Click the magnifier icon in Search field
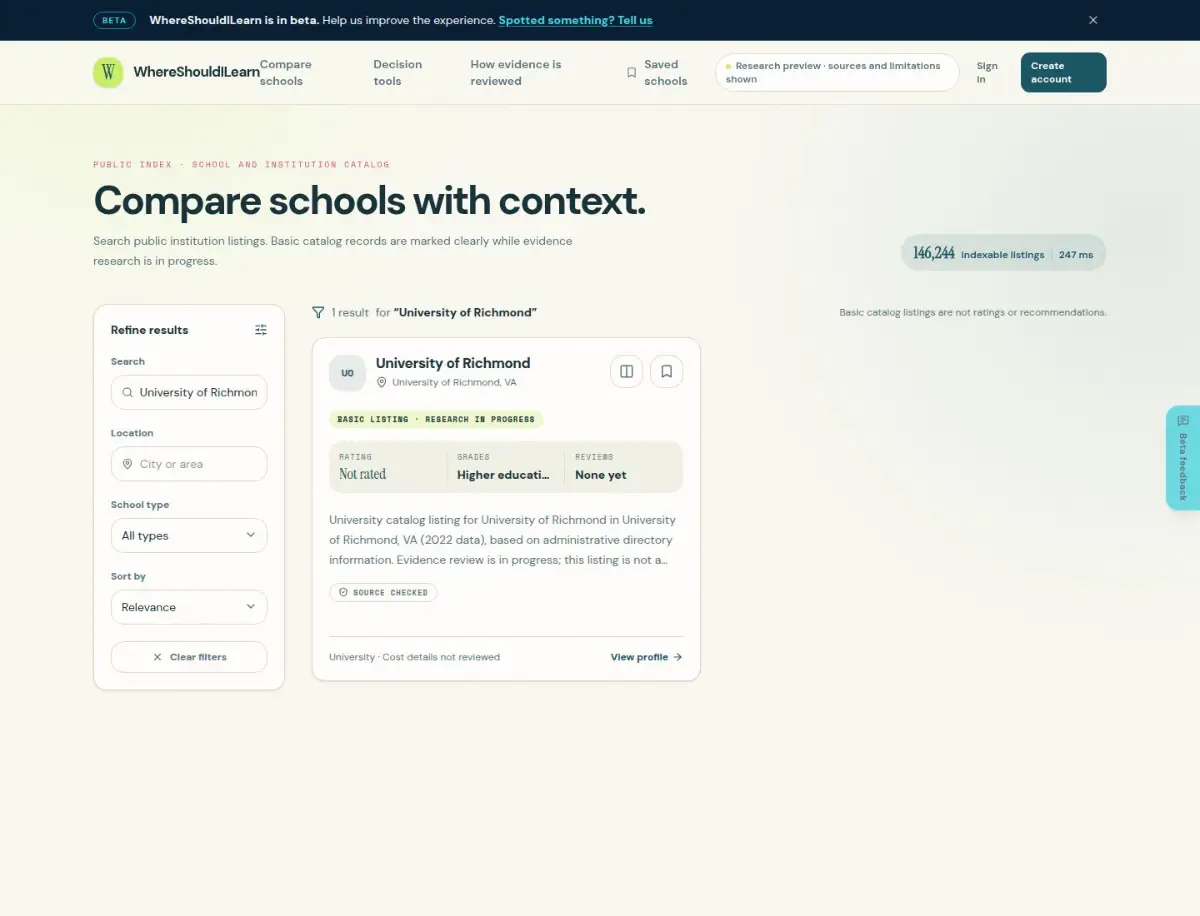The width and height of the screenshot is (1200, 916). [x=127, y=392]
